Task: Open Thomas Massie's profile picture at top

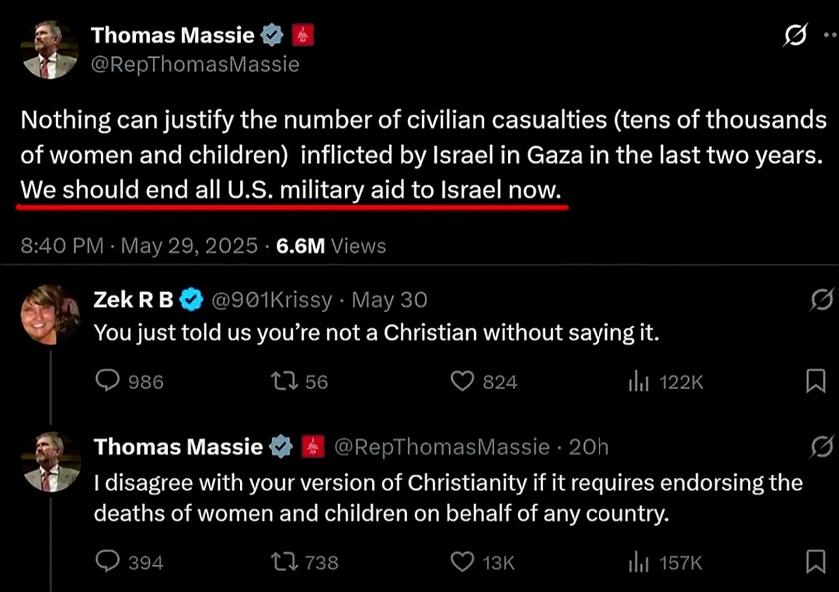Action: (49, 50)
